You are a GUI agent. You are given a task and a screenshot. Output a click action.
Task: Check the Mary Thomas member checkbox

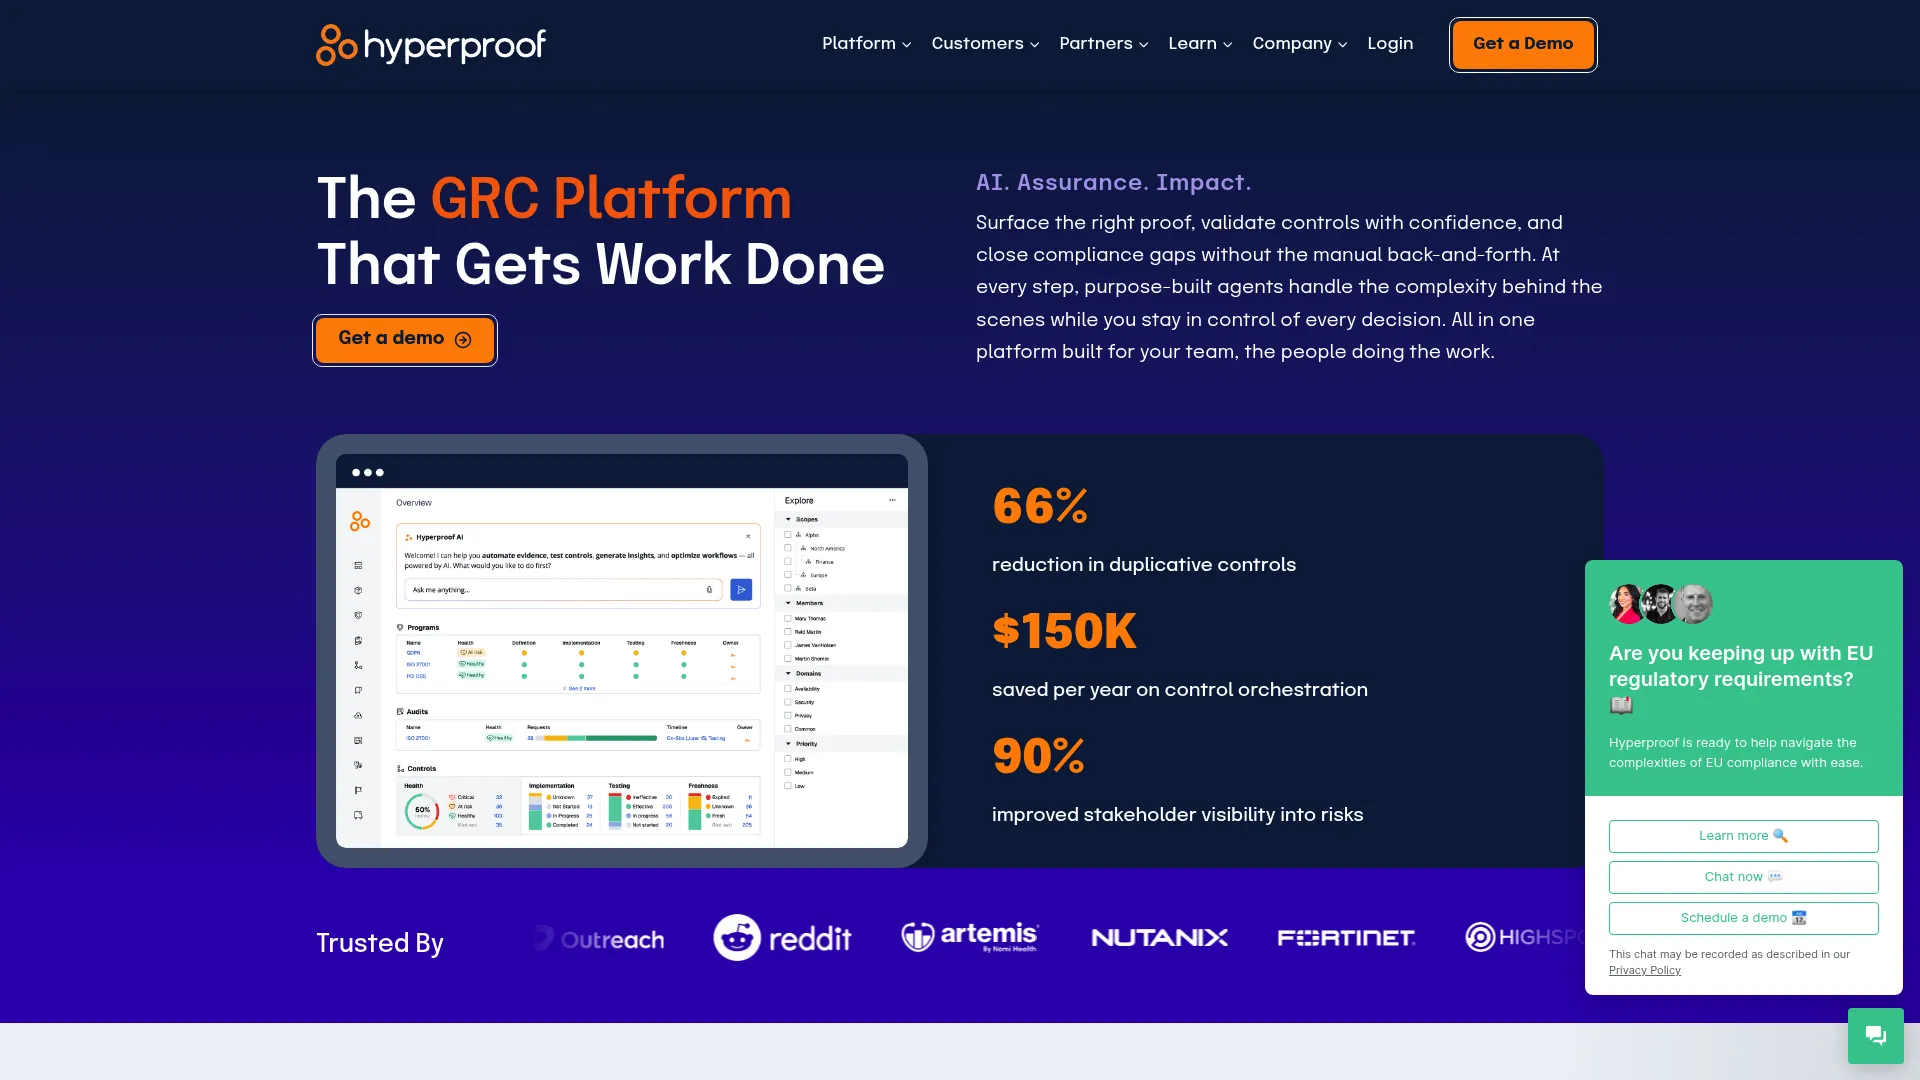click(x=788, y=619)
